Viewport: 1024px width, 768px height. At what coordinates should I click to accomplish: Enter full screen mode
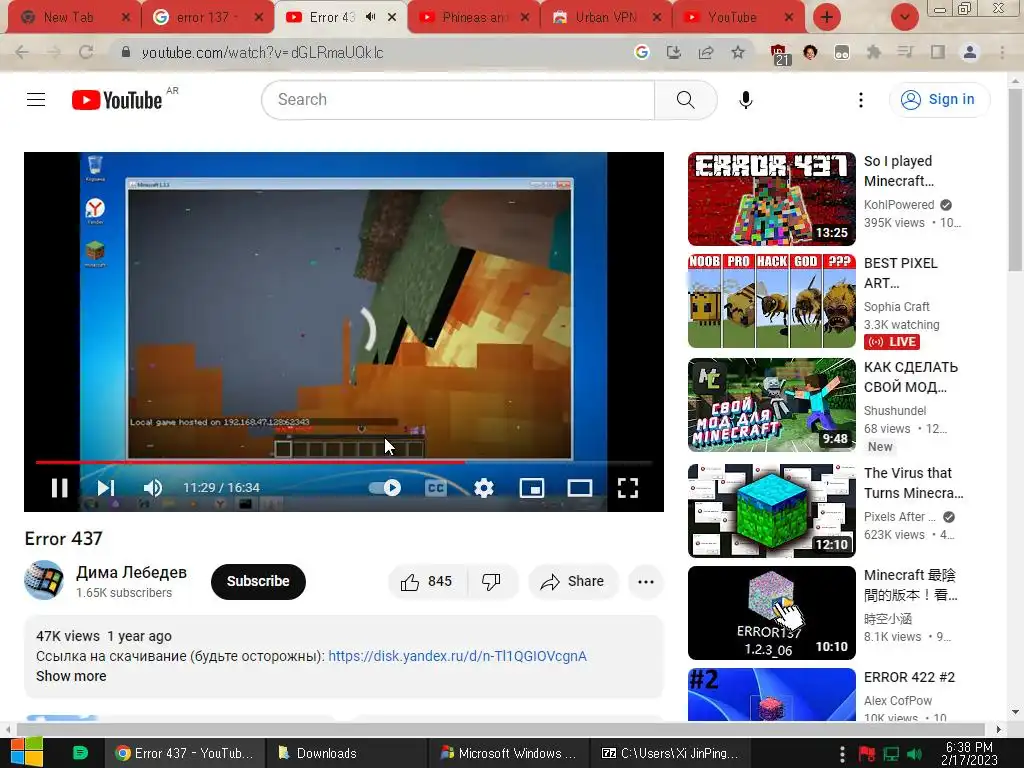(628, 487)
